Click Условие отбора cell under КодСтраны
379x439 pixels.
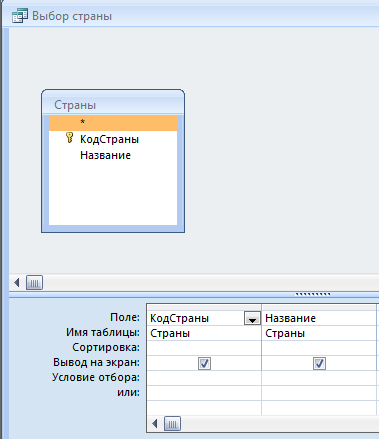(x=204, y=378)
